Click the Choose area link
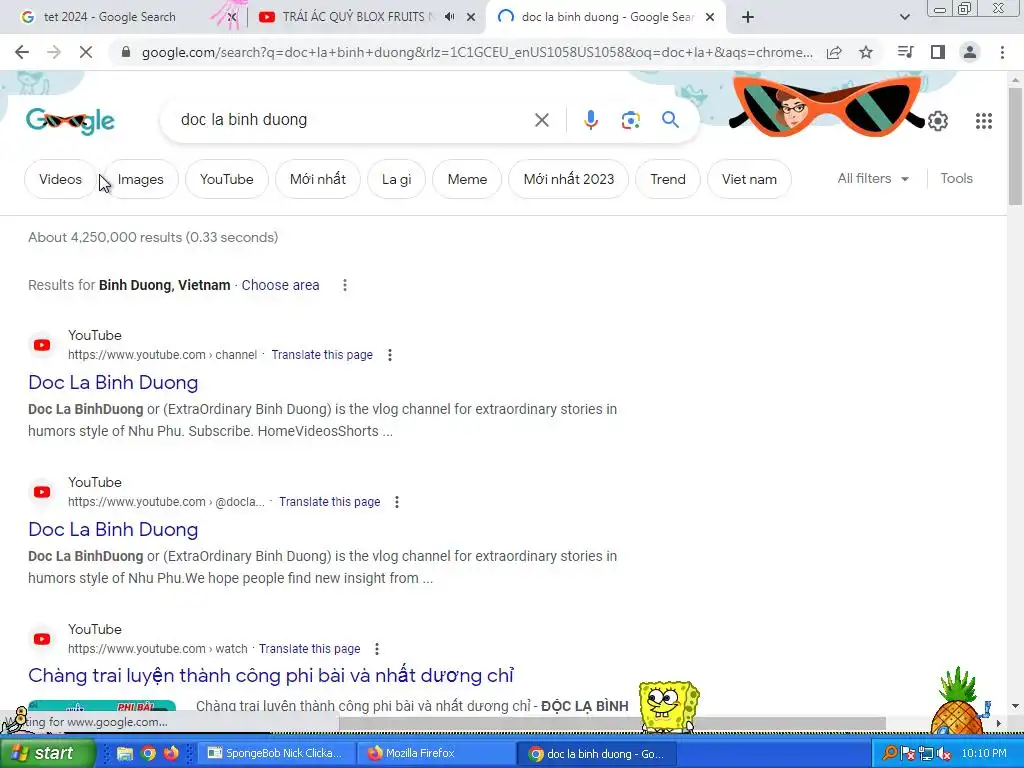This screenshot has width=1024, height=768. pyautogui.click(x=280, y=285)
